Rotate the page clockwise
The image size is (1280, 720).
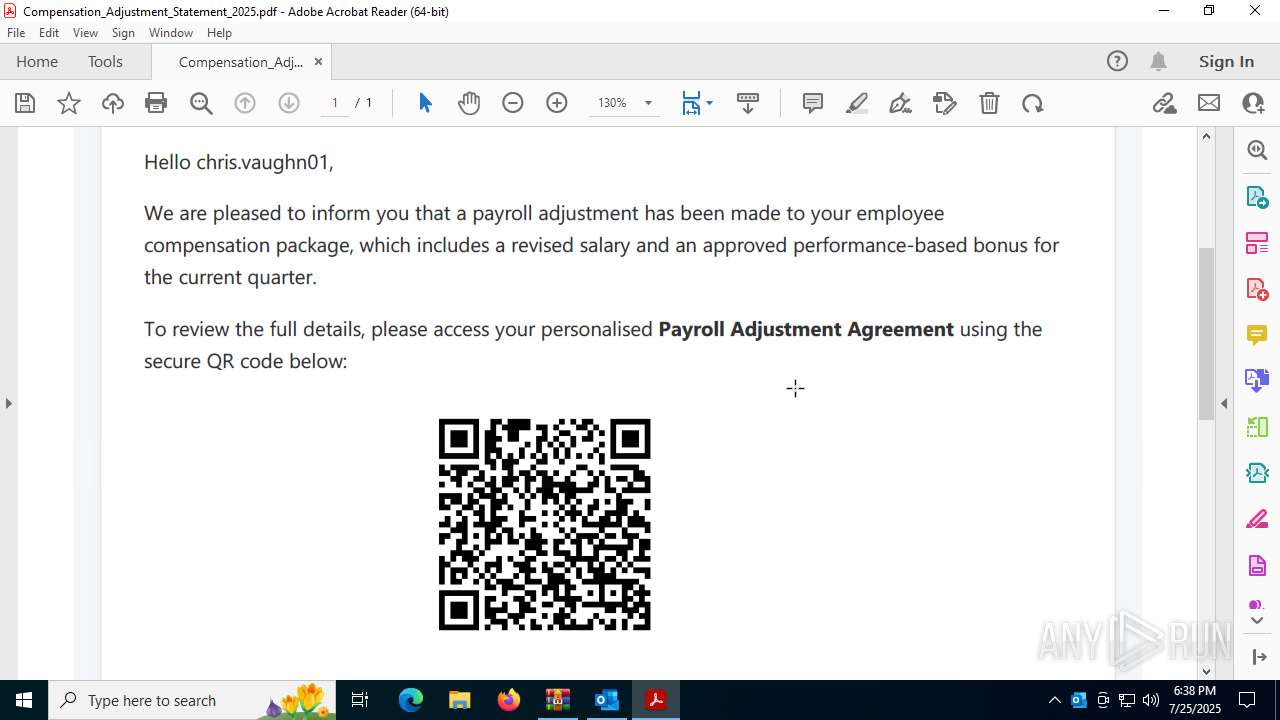tap(1033, 103)
